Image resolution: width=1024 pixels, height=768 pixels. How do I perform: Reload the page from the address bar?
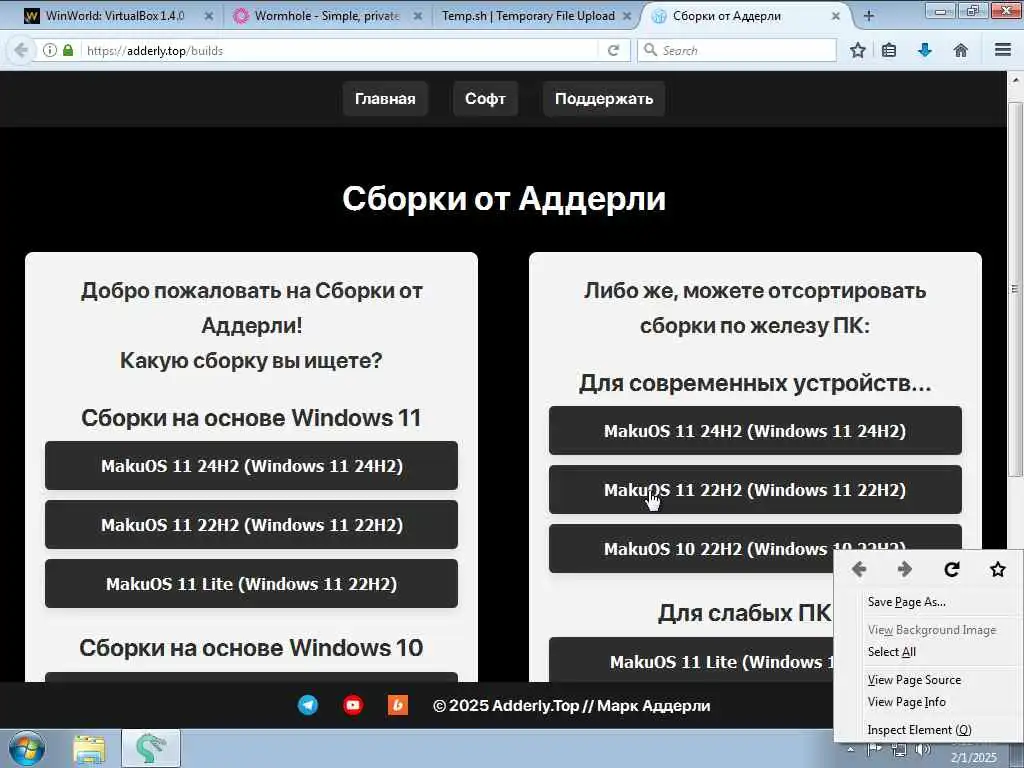(x=613, y=50)
